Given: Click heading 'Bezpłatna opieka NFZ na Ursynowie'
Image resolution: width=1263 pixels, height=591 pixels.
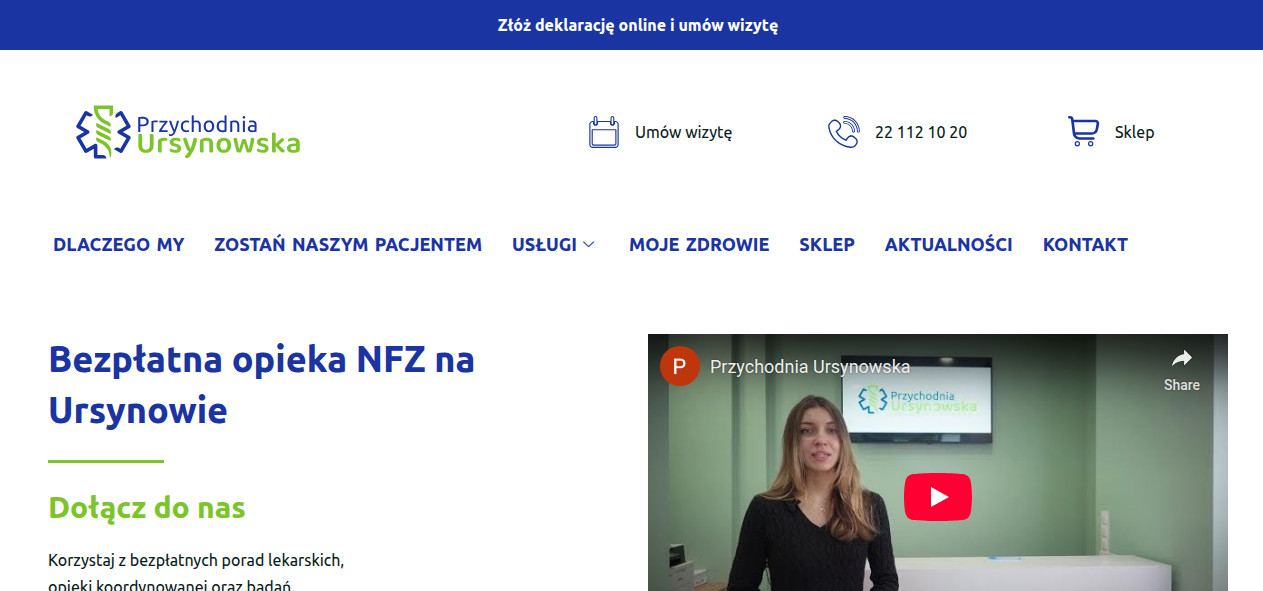Looking at the screenshot, I should click(x=262, y=385).
